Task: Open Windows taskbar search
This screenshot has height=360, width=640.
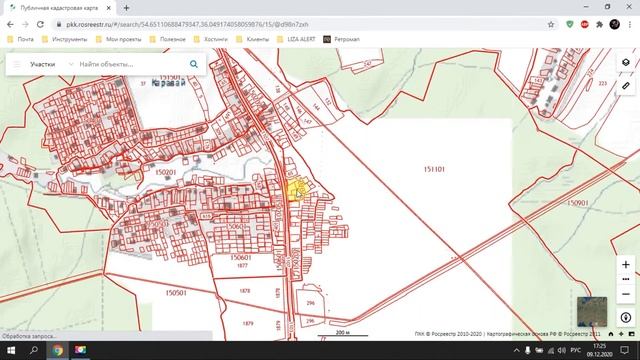Action: [x=34, y=350]
